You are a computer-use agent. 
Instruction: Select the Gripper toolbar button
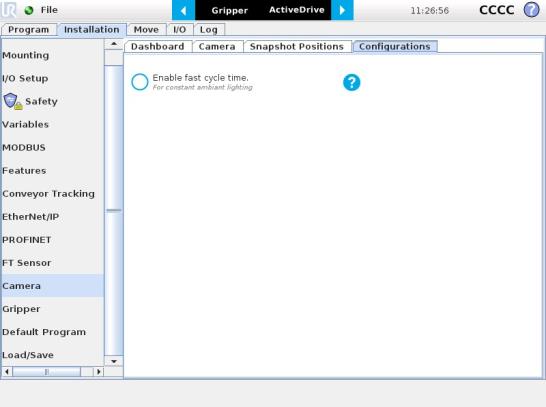pos(229,10)
